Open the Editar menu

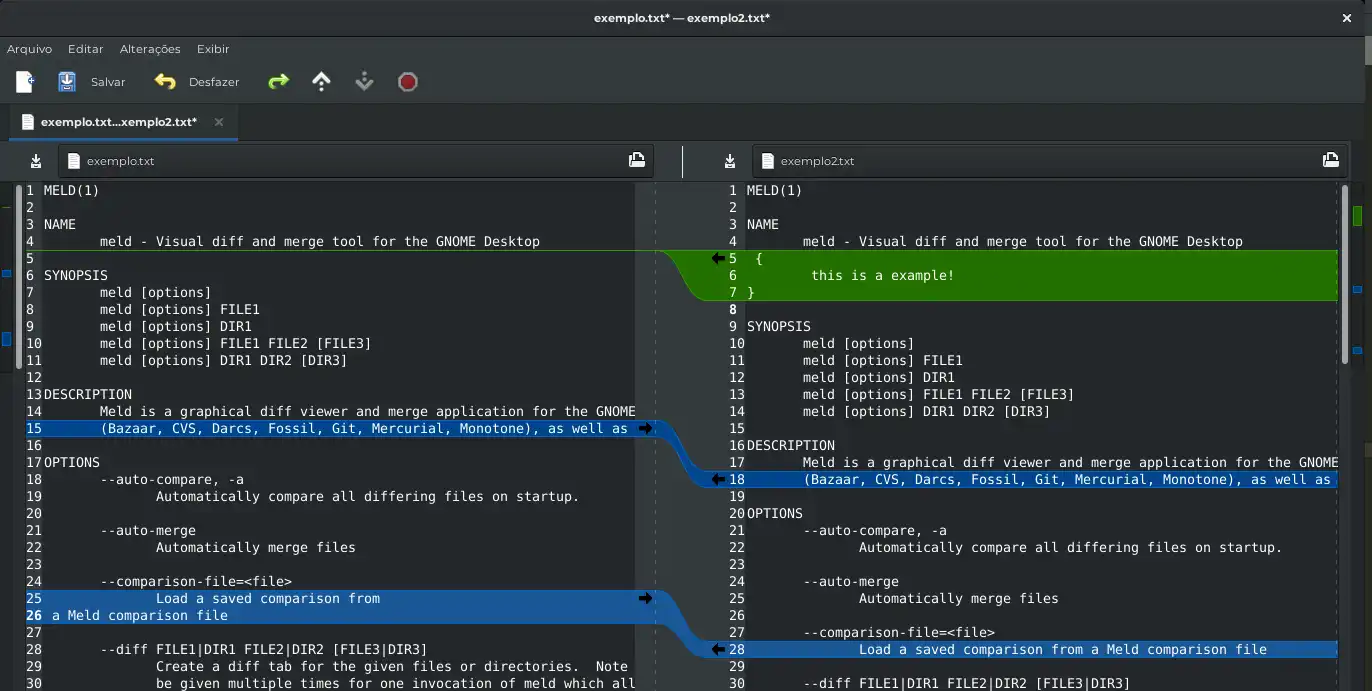coord(85,49)
